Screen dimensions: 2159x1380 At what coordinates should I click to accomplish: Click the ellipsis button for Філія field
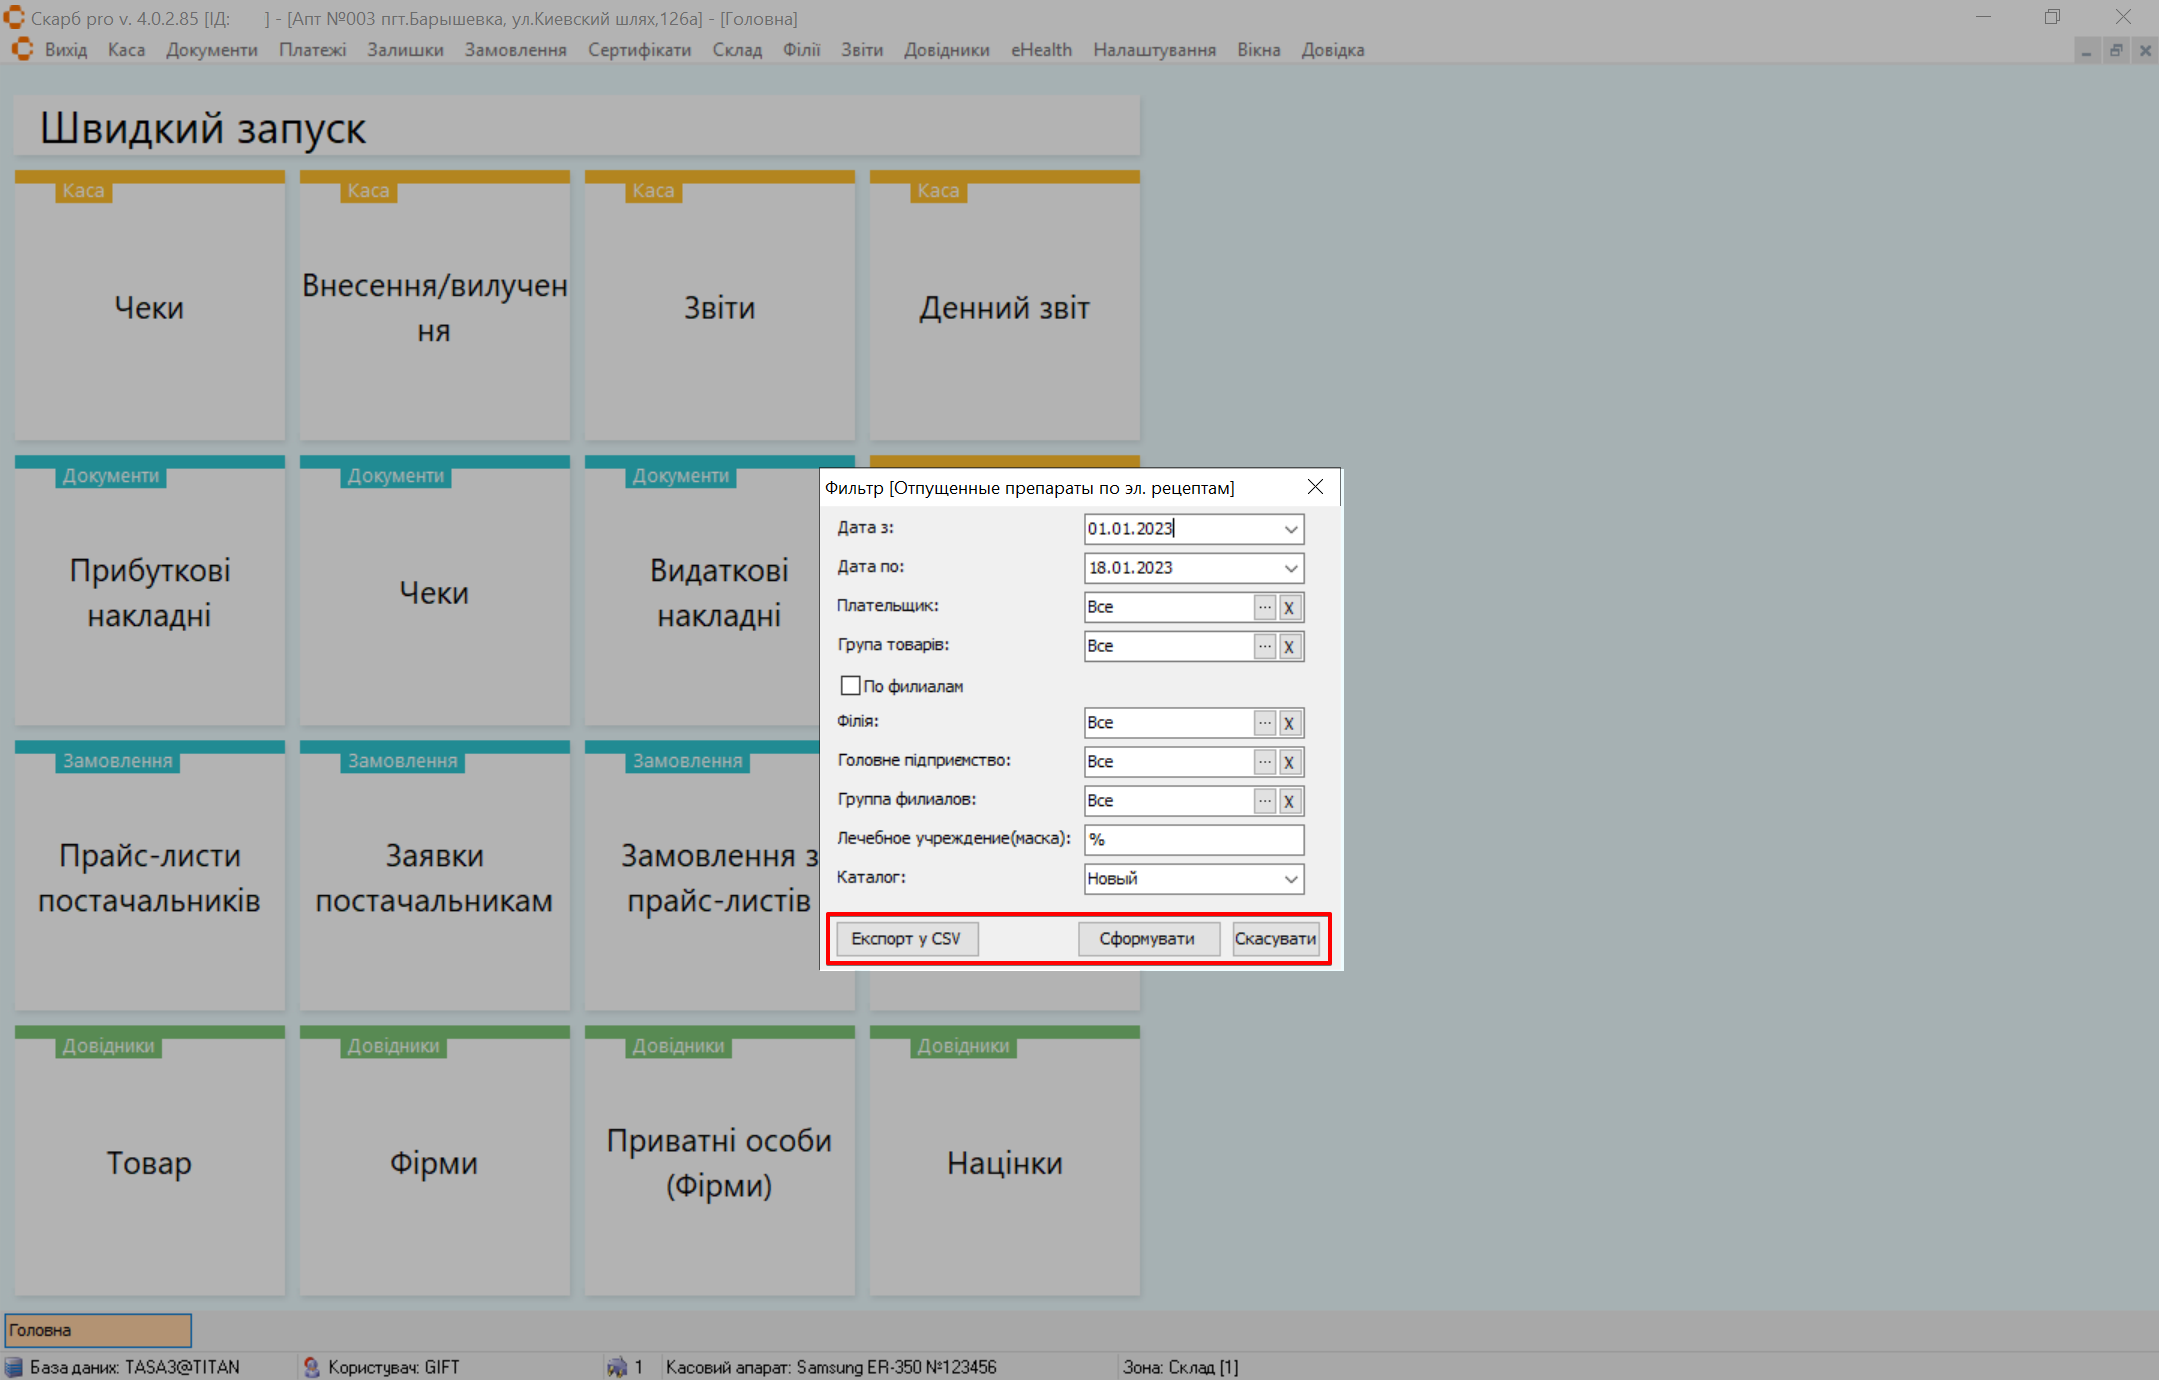[x=1264, y=723]
